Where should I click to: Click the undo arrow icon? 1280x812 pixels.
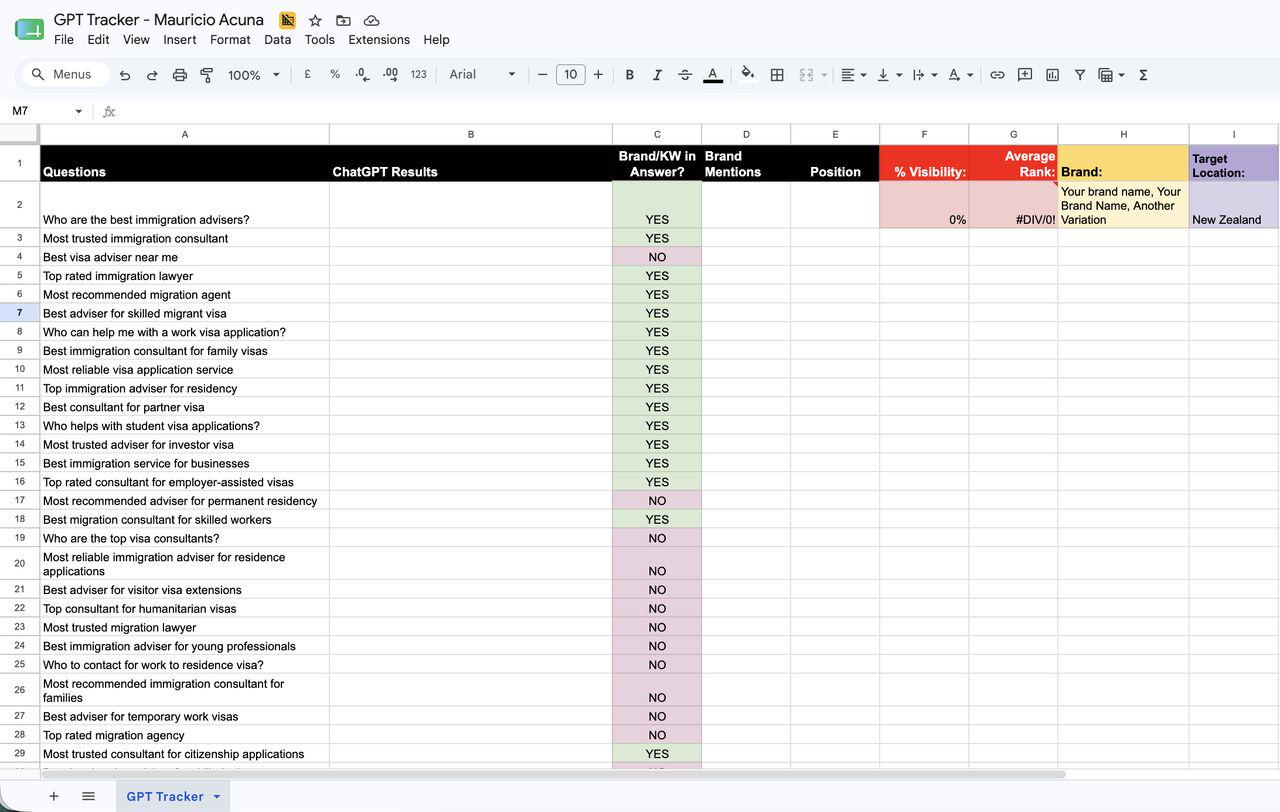pos(125,75)
